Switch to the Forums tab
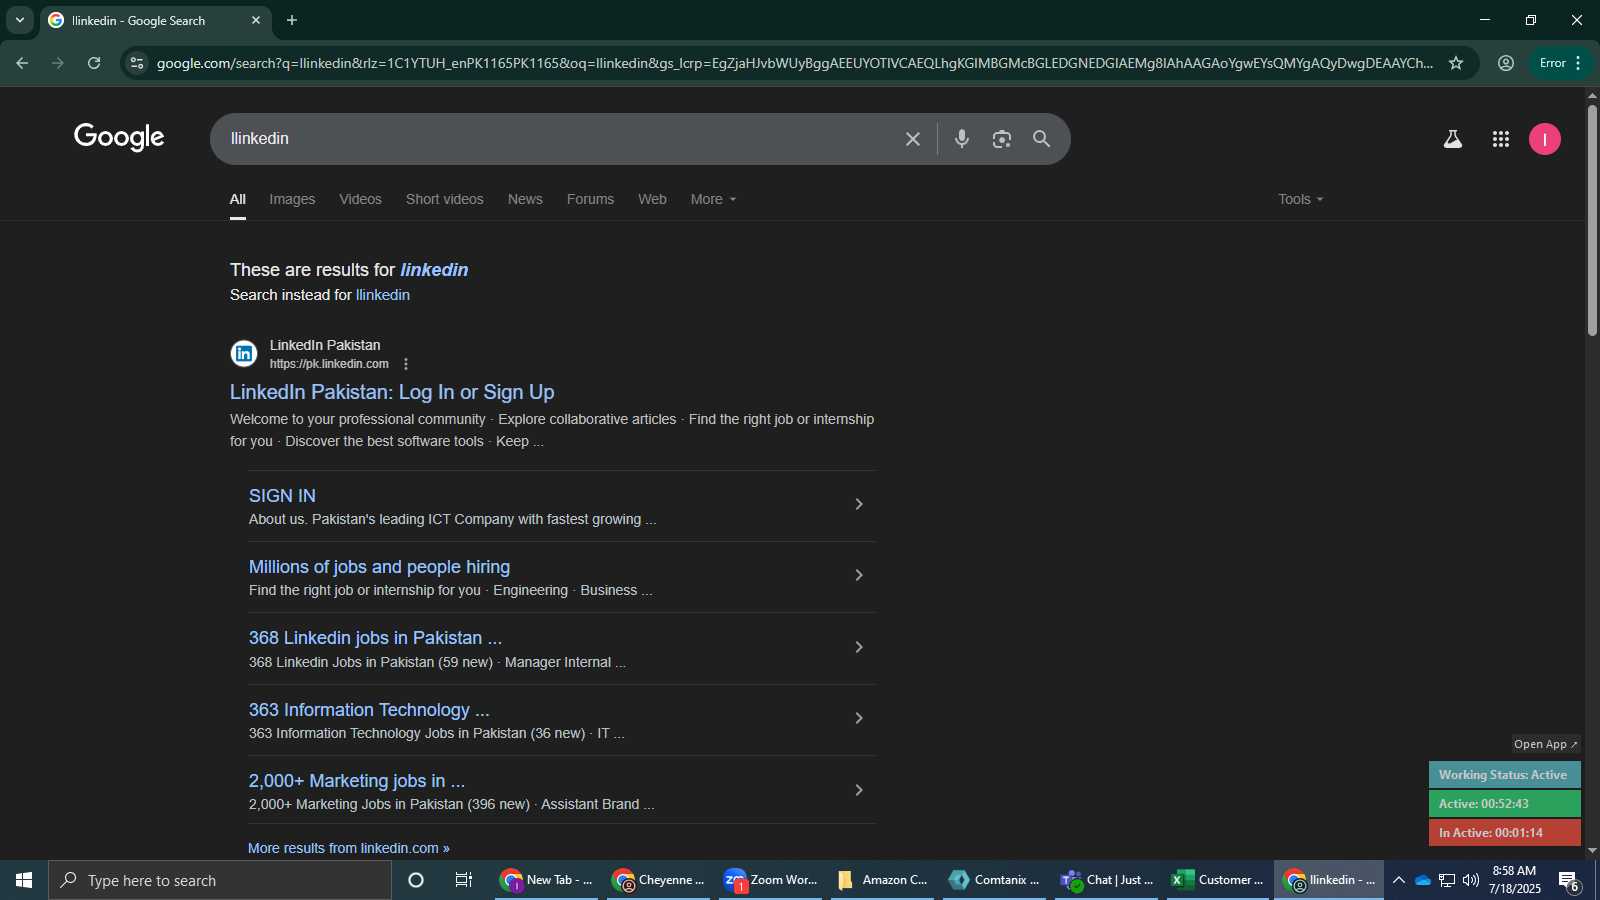This screenshot has width=1600, height=900. pos(590,199)
